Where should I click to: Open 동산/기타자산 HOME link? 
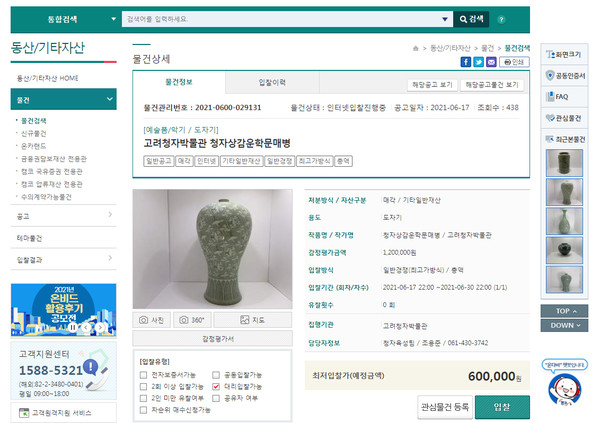47,78
